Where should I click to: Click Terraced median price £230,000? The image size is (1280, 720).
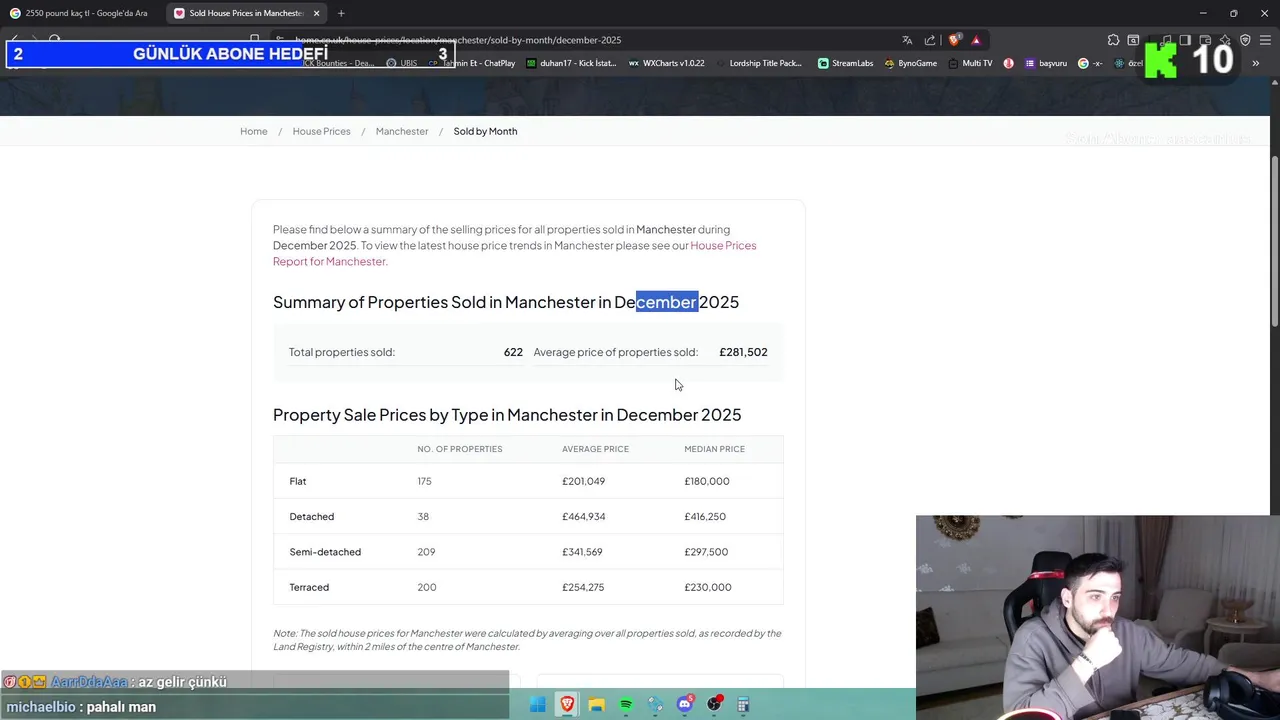(x=708, y=587)
